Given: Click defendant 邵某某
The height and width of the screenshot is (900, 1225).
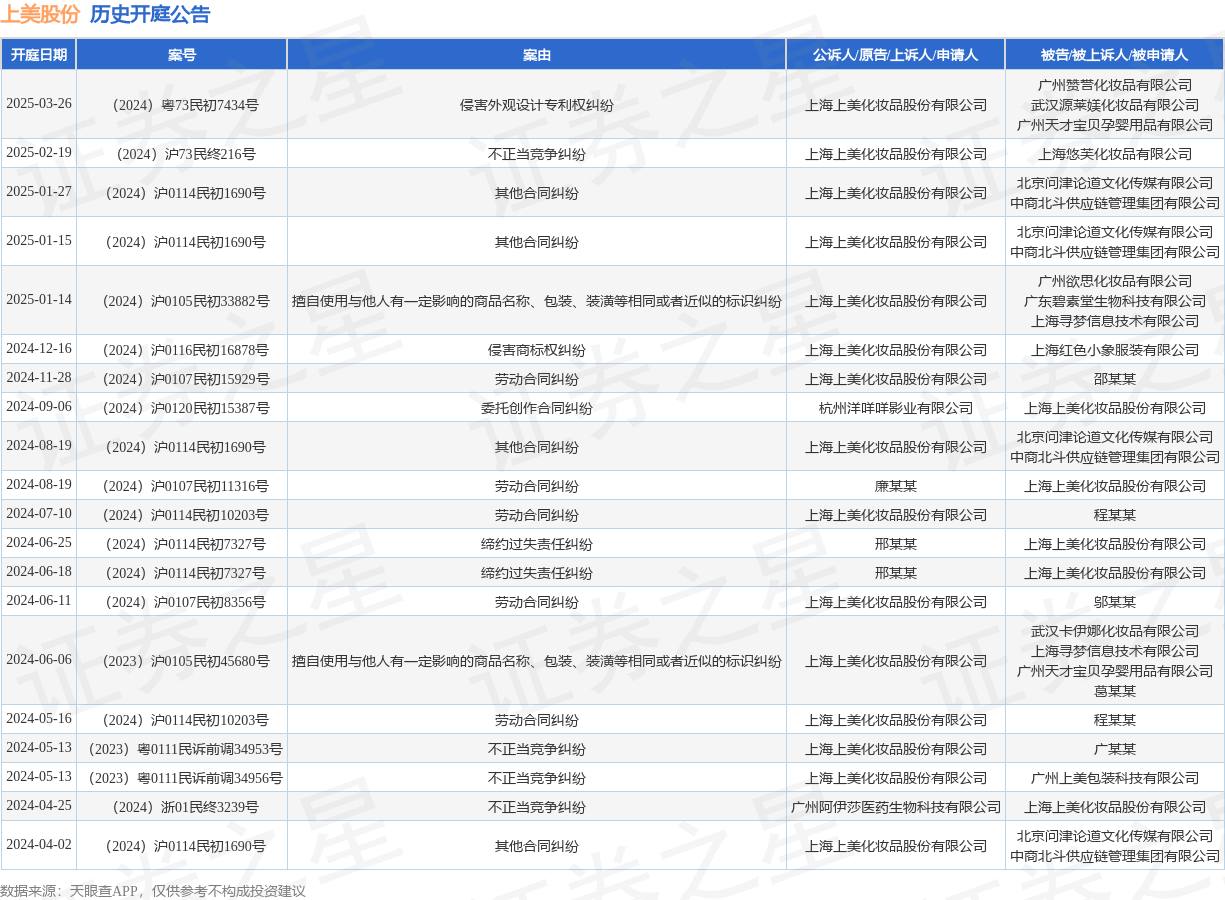Looking at the screenshot, I should [1115, 379].
